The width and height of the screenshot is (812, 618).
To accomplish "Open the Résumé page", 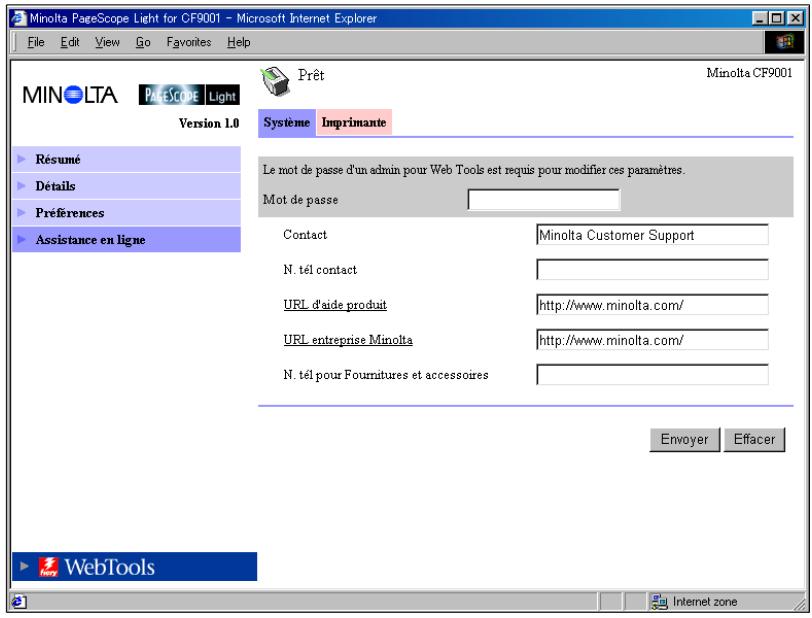I will 126,159.
